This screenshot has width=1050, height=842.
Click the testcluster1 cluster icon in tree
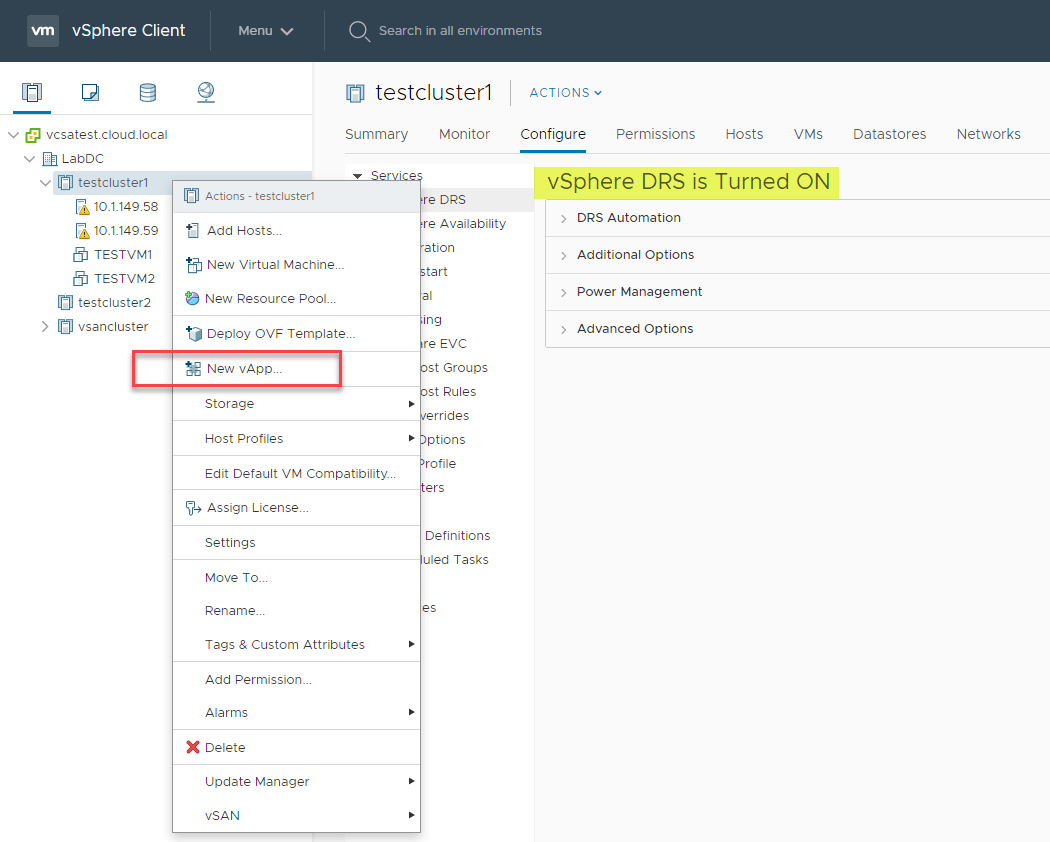(66, 183)
